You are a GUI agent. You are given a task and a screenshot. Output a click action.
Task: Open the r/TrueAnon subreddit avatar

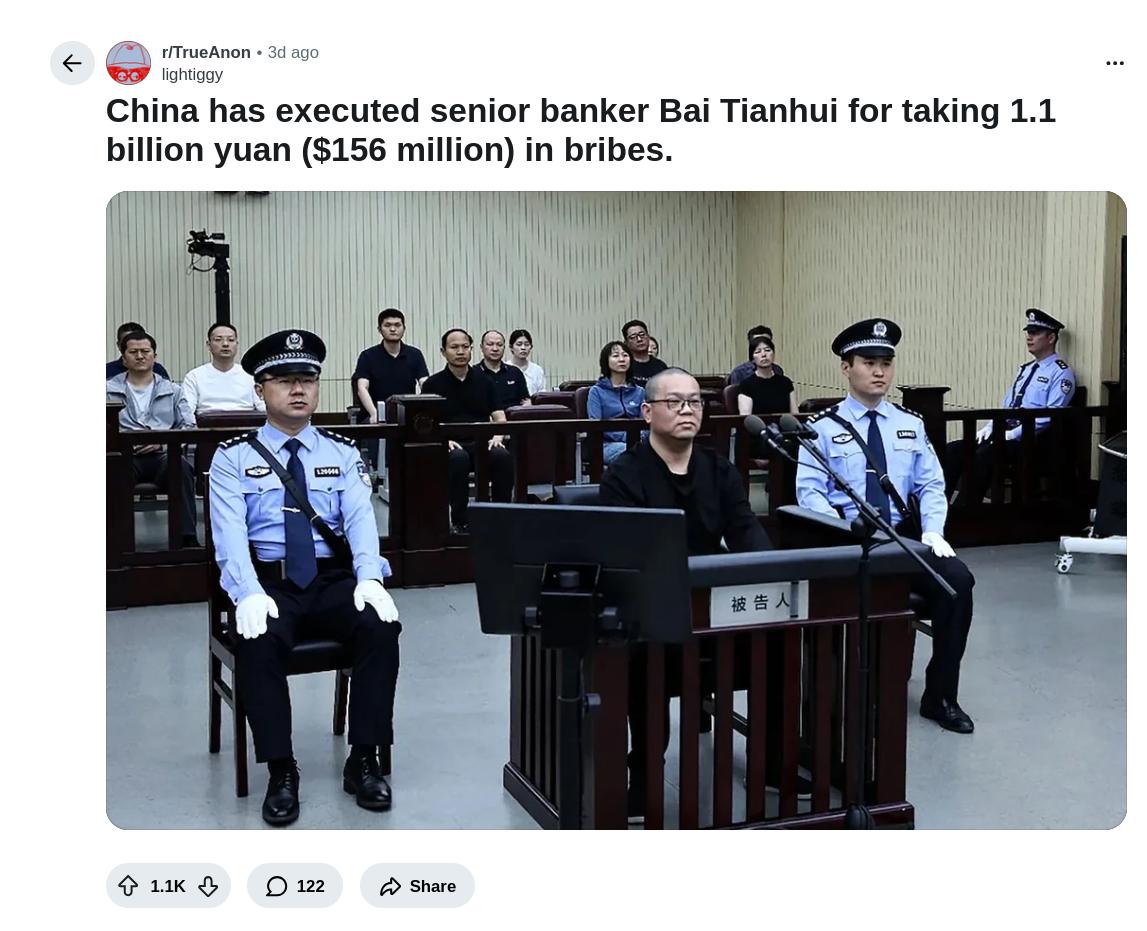point(129,63)
